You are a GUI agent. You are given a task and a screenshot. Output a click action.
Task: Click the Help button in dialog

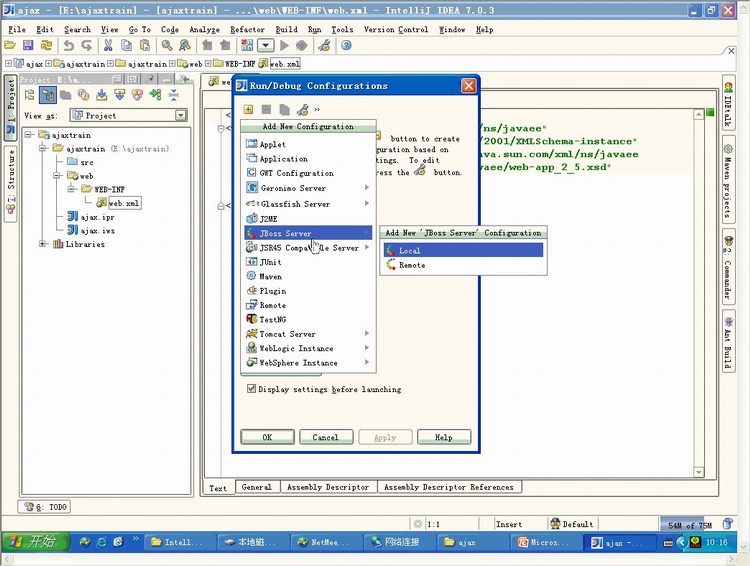click(444, 437)
